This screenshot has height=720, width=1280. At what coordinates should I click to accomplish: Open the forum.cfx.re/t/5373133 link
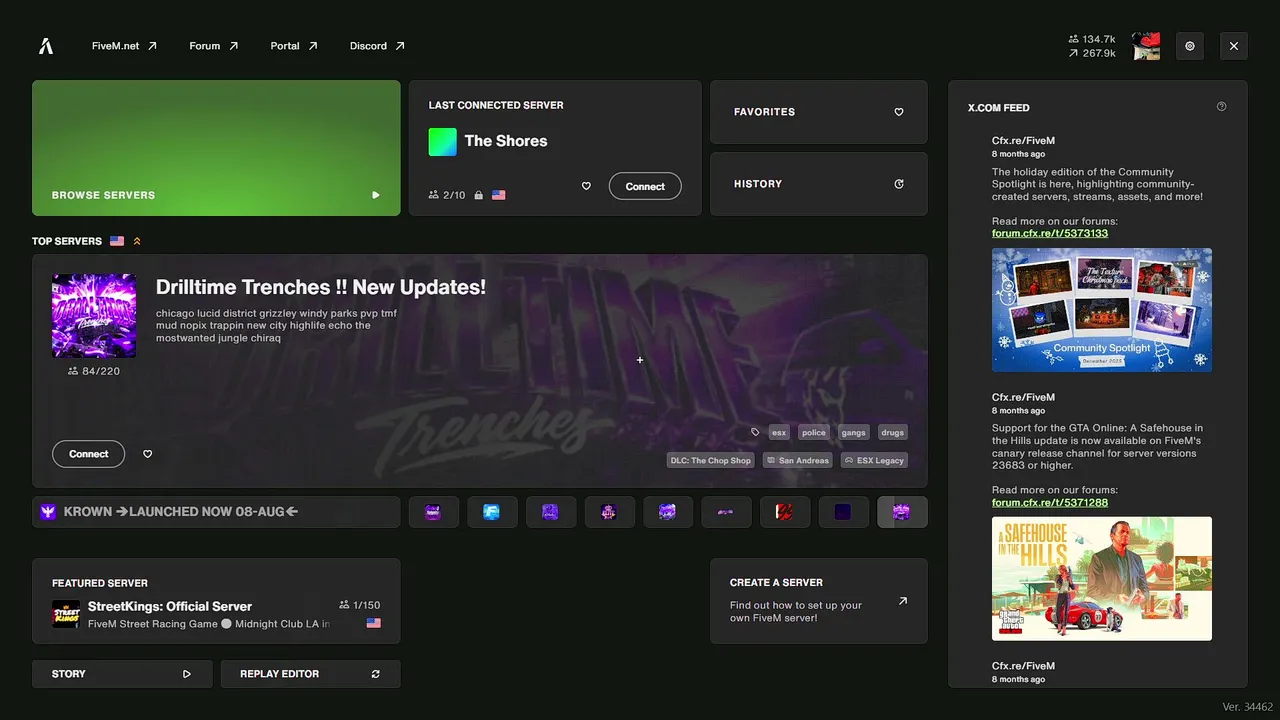[1050, 233]
